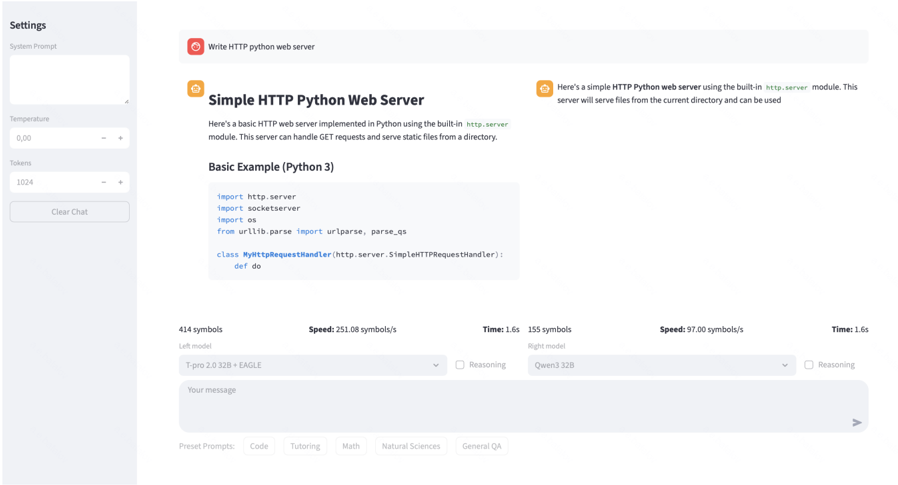Select the Math preset prompt
This screenshot has height=485, width=898.
click(351, 446)
